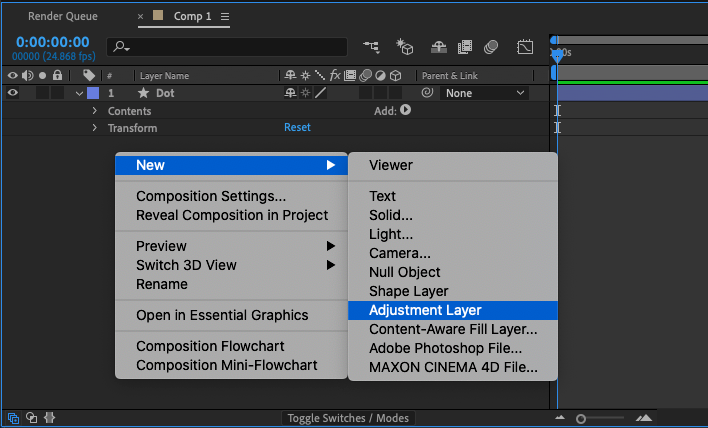This screenshot has height=428, width=708.
Task: Click the Label tag column header icon
Action: 89,75
